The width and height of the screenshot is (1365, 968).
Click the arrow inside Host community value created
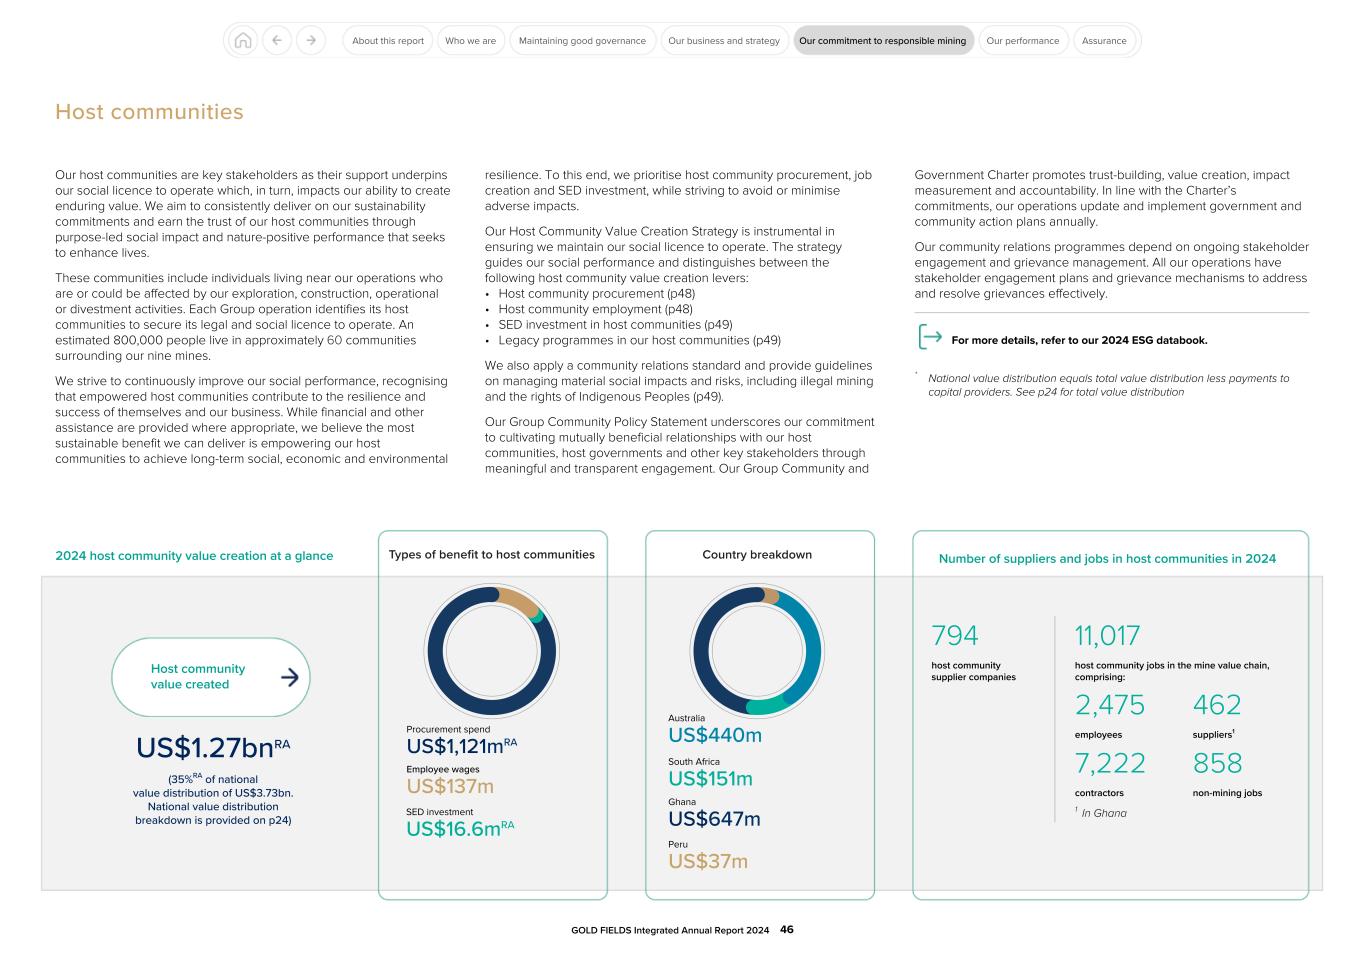290,677
